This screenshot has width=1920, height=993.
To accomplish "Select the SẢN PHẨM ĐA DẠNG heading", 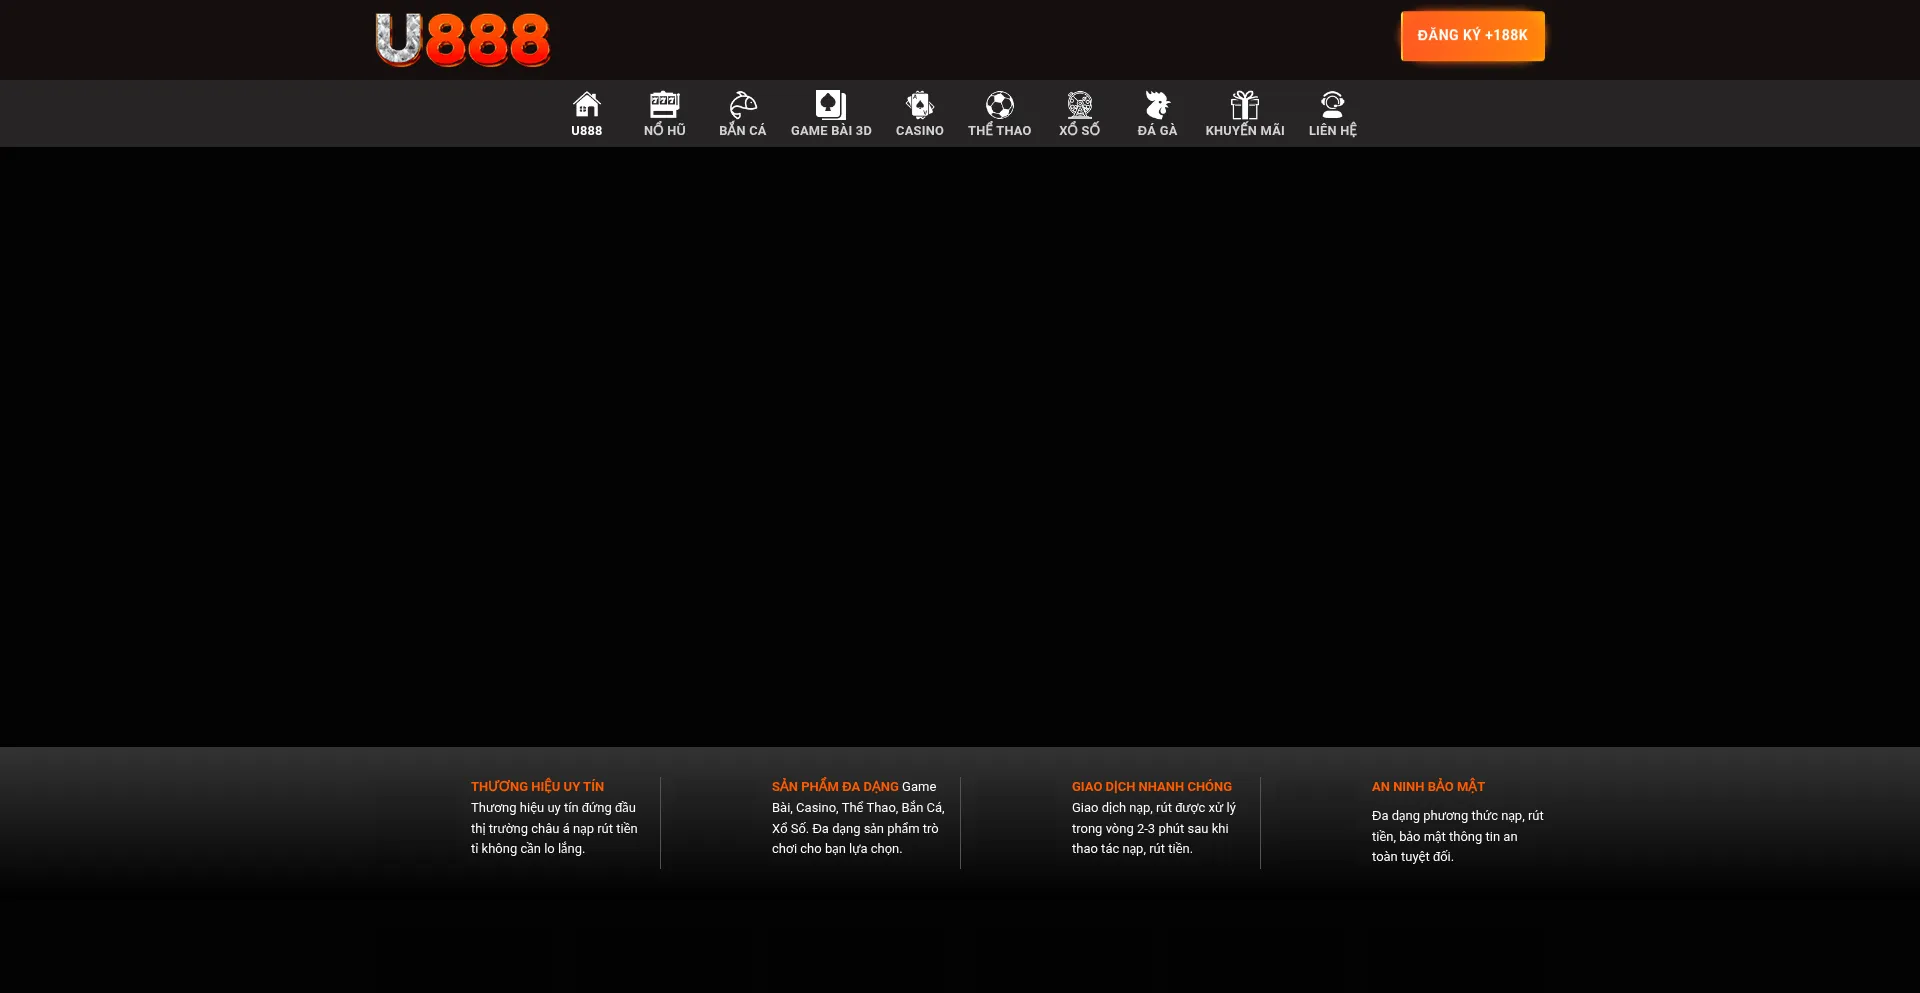I will coord(834,787).
